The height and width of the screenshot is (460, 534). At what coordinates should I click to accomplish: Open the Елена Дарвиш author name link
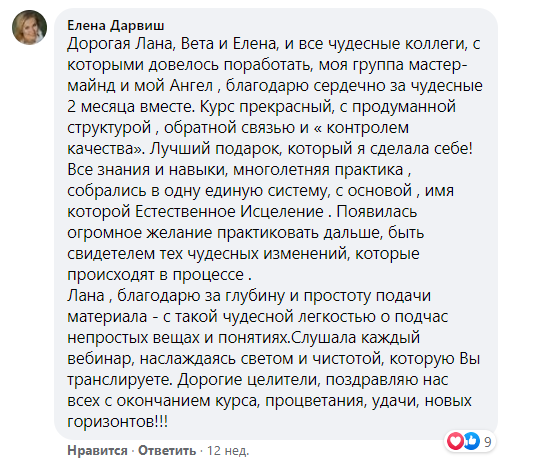(x=116, y=25)
